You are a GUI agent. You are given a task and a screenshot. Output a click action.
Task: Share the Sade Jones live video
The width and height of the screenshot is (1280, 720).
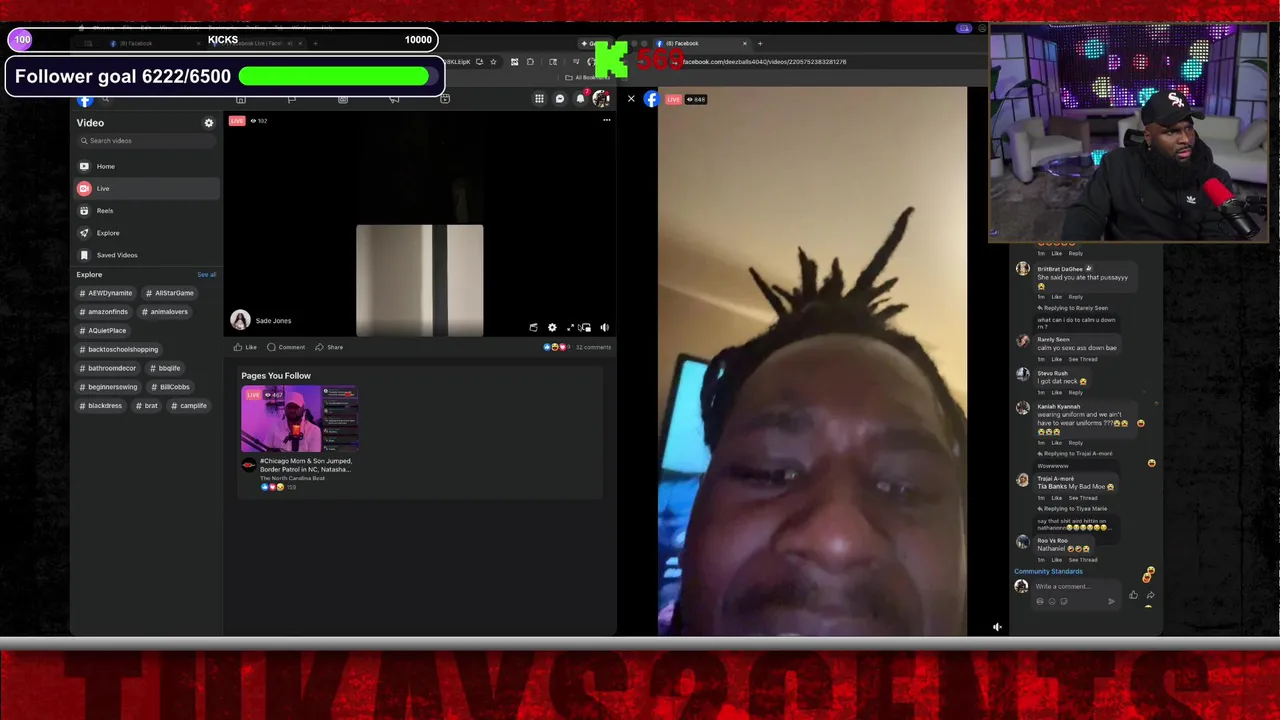point(329,347)
